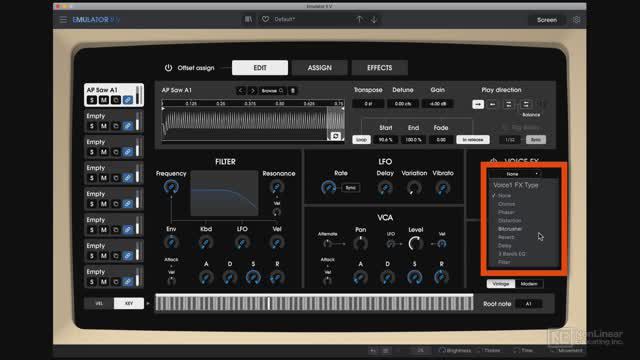
Task: Select the third play direction mode icon
Action: click(x=509, y=104)
